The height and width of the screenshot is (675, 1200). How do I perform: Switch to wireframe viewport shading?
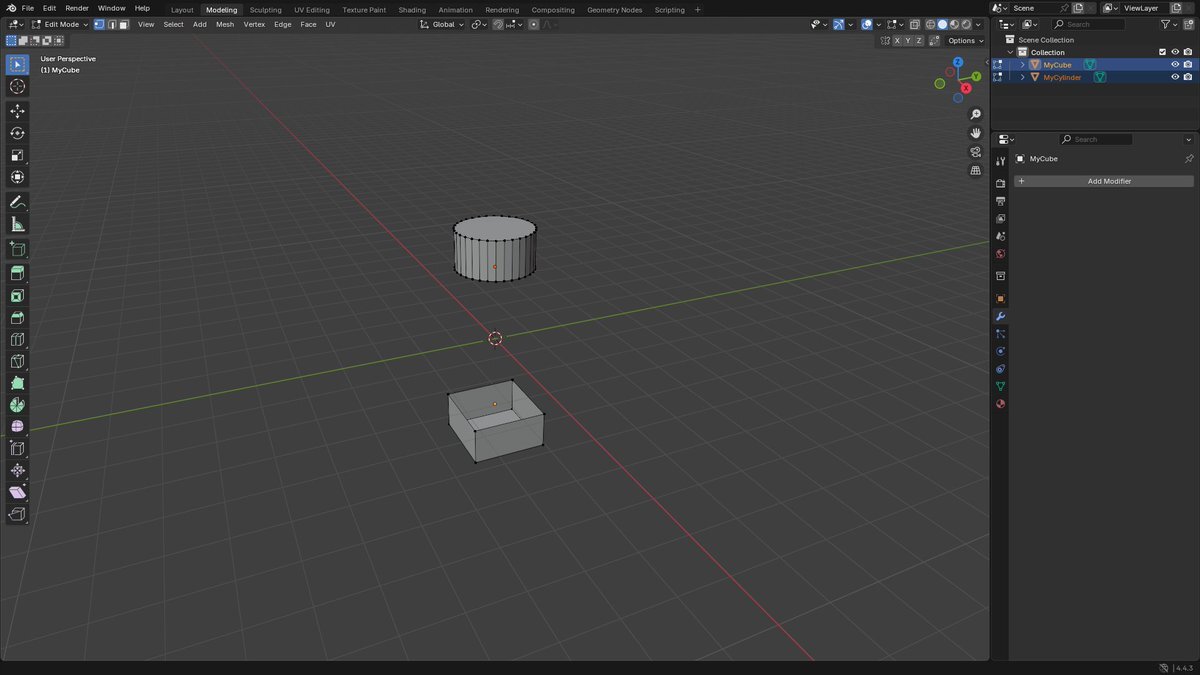pos(931,24)
